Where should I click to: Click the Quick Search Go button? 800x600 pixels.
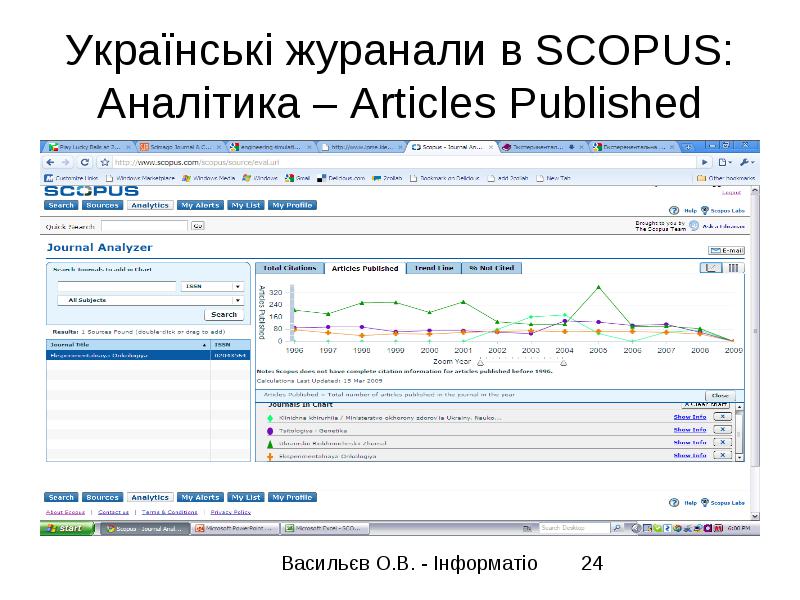click(197, 226)
